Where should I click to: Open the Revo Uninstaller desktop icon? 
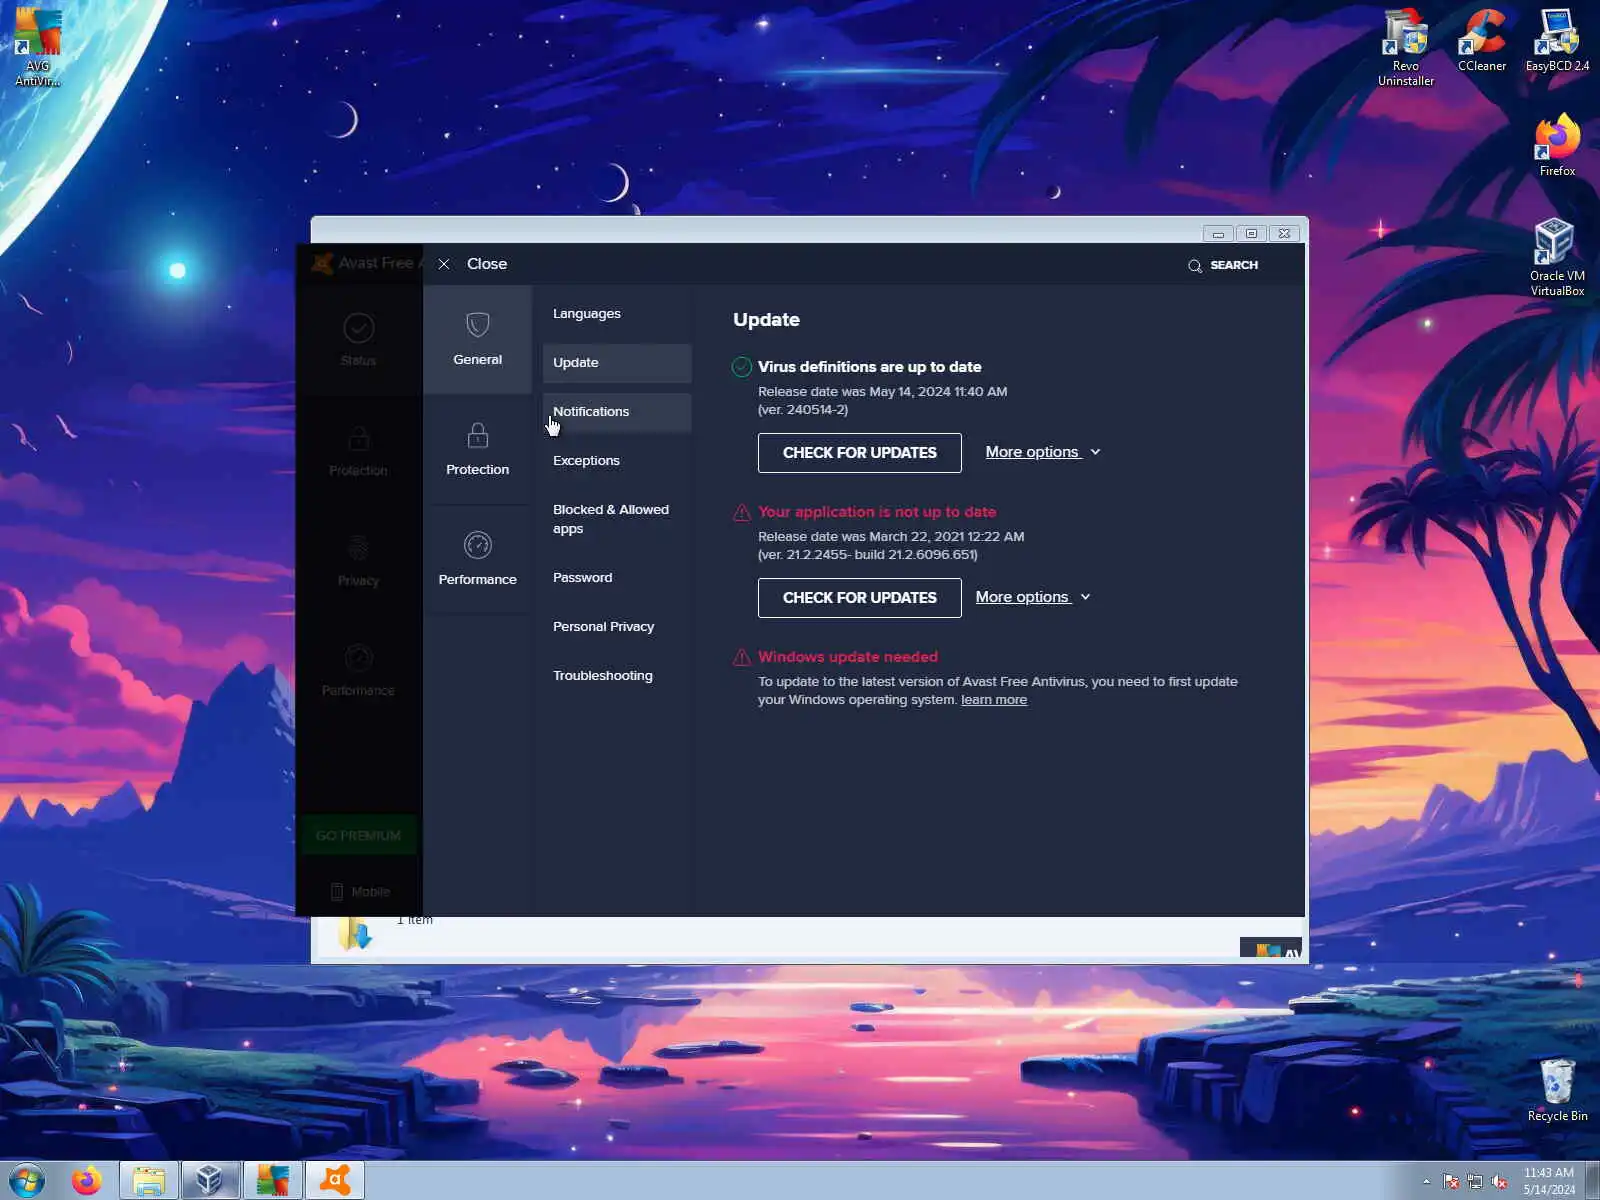(x=1406, y=47)
